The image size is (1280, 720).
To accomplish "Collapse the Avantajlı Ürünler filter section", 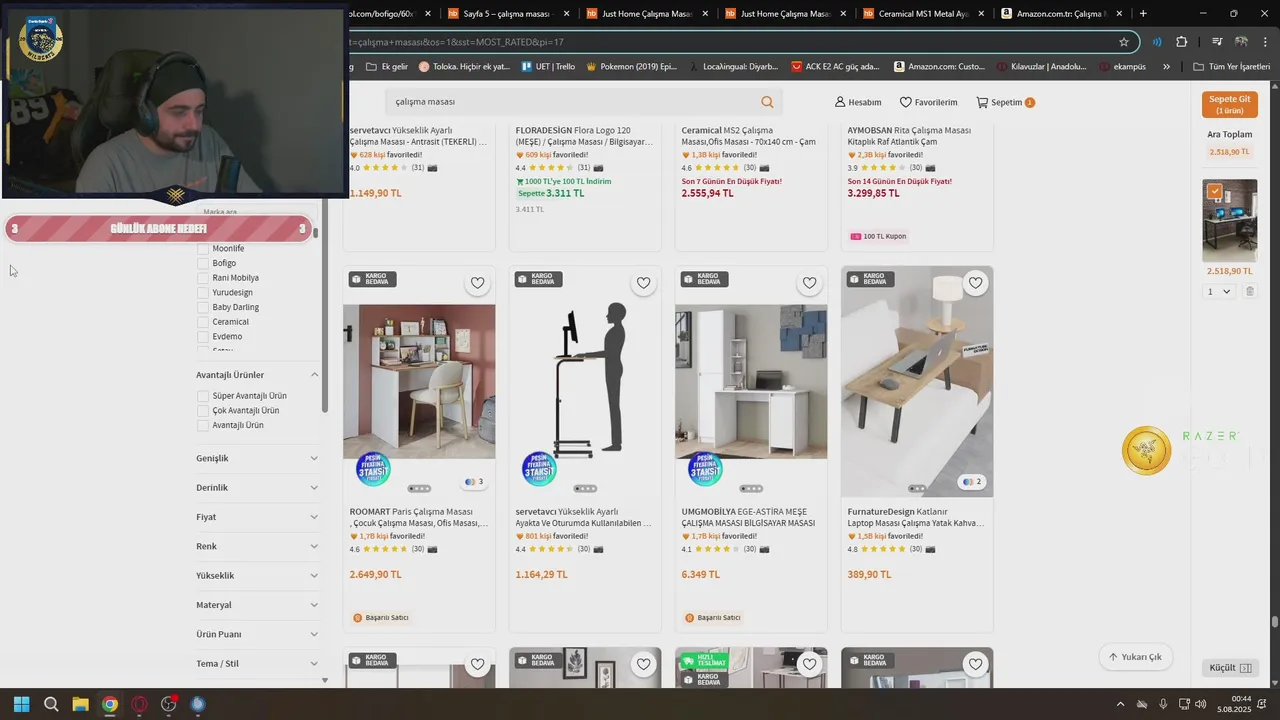I will [314, 375].
